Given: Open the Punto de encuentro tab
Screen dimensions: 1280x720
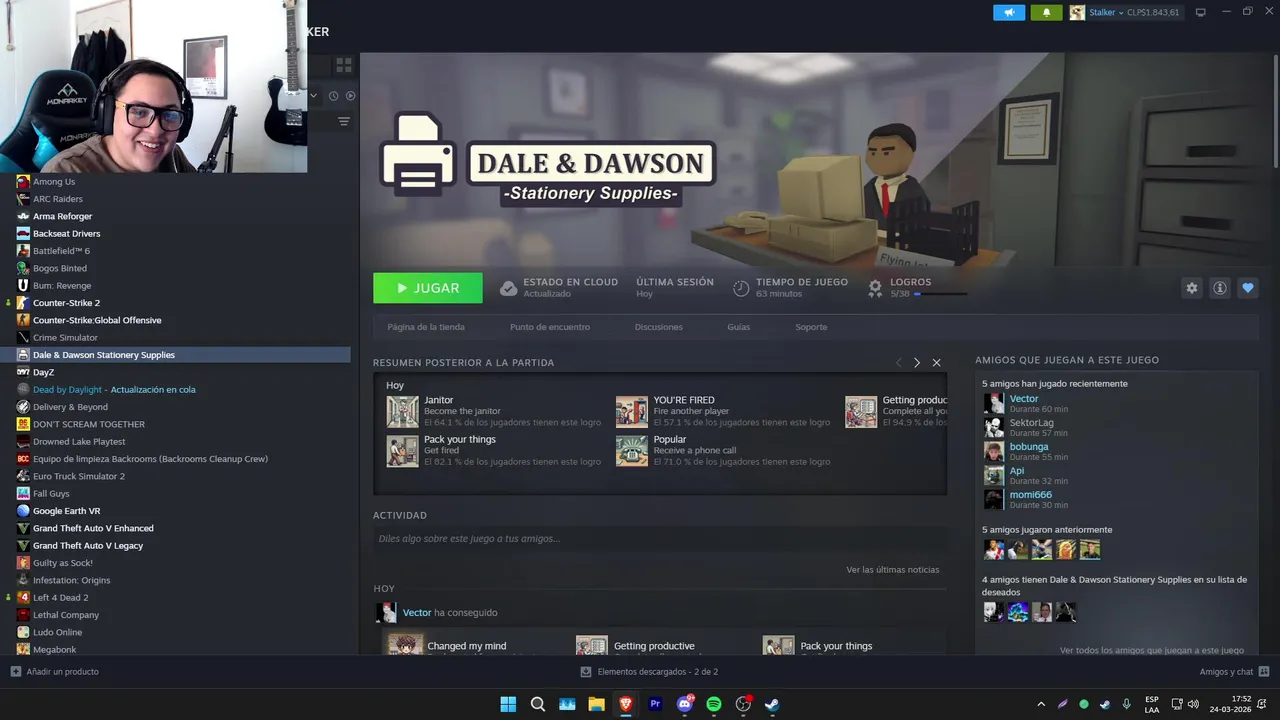Looking at the screenshot, I should [550, 327].
